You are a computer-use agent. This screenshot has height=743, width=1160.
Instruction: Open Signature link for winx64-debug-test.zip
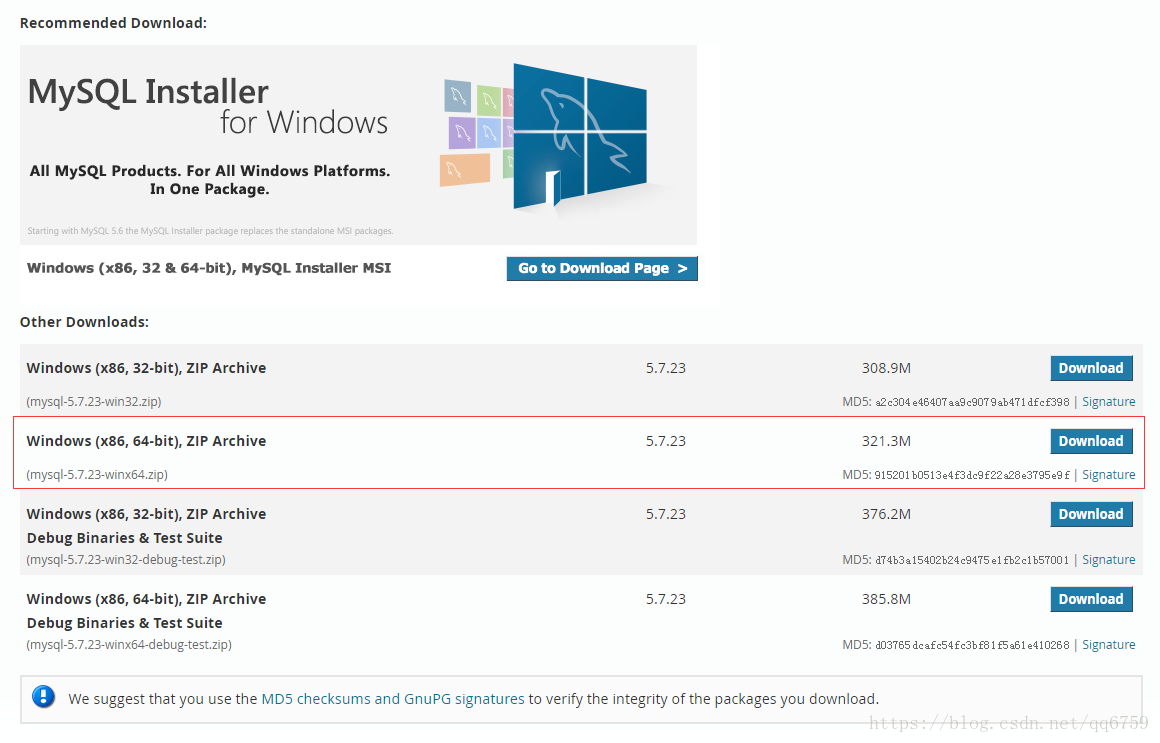[1108, 645]
